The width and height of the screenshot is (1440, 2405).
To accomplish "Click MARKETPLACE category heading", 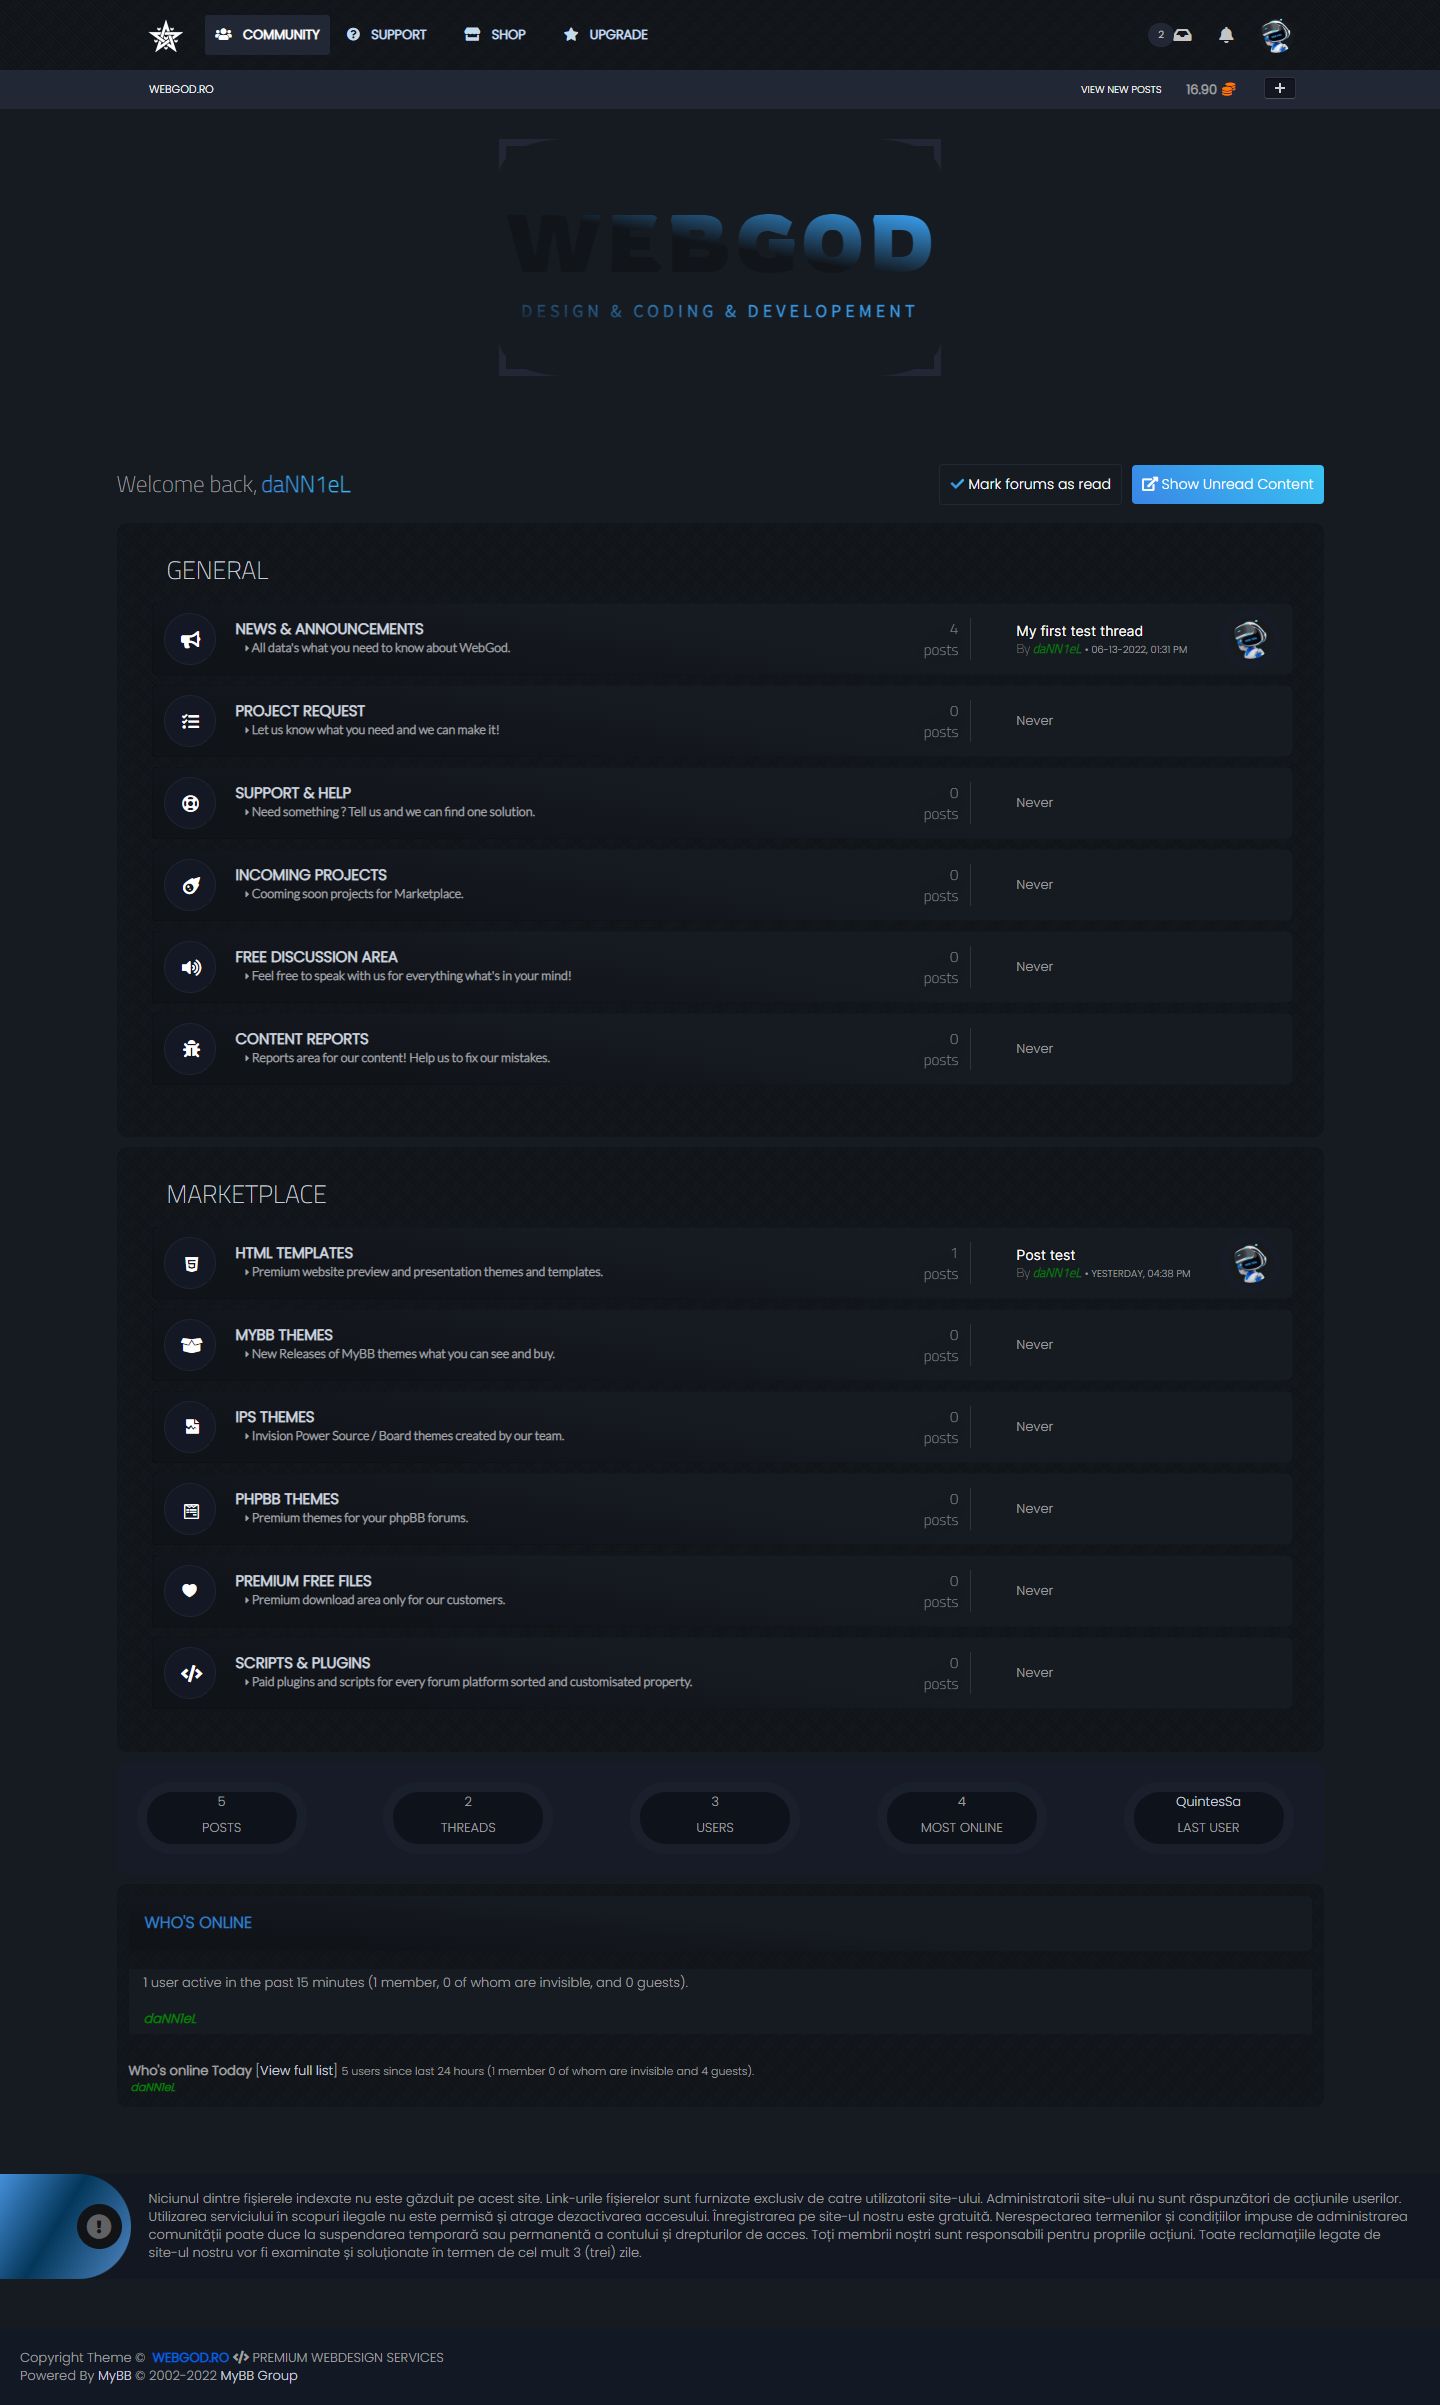I will click(x=246, y=1194).
